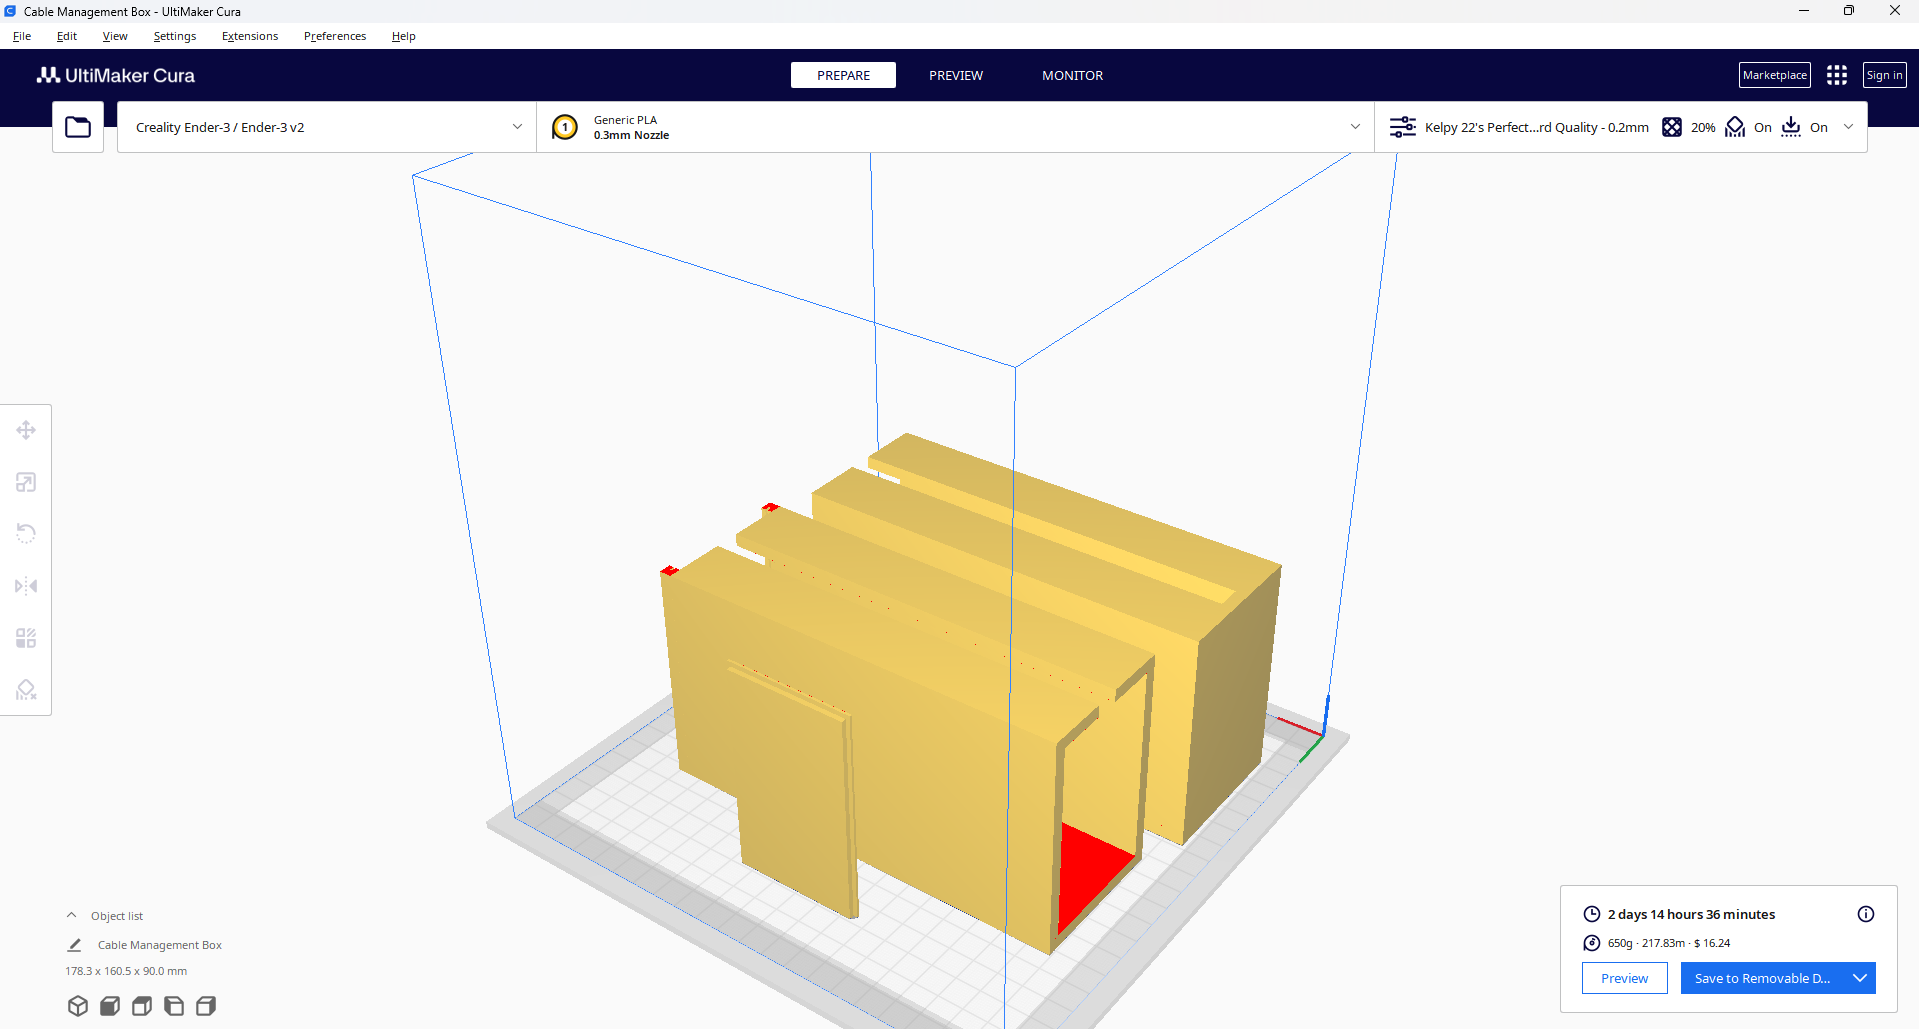Open the Settings menu
The image size is (1919, 1029).
[175, 36]
